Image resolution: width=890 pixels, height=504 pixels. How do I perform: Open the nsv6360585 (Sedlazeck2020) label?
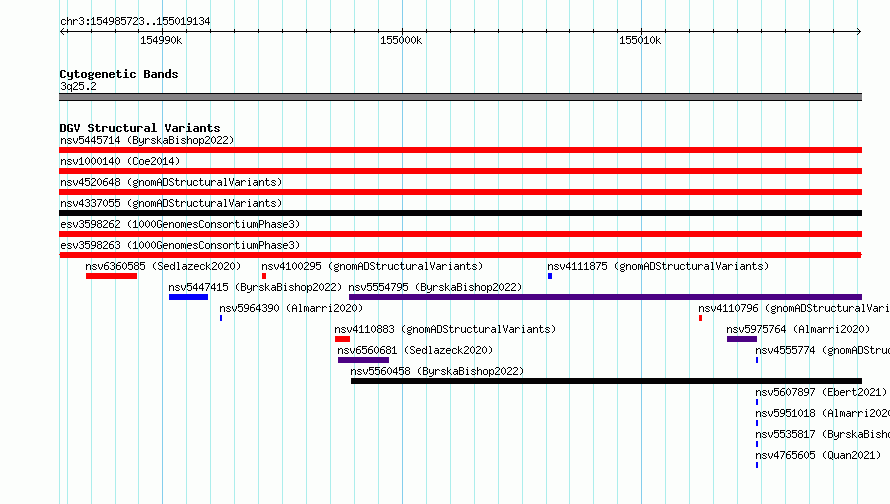[x=163, y=266]
